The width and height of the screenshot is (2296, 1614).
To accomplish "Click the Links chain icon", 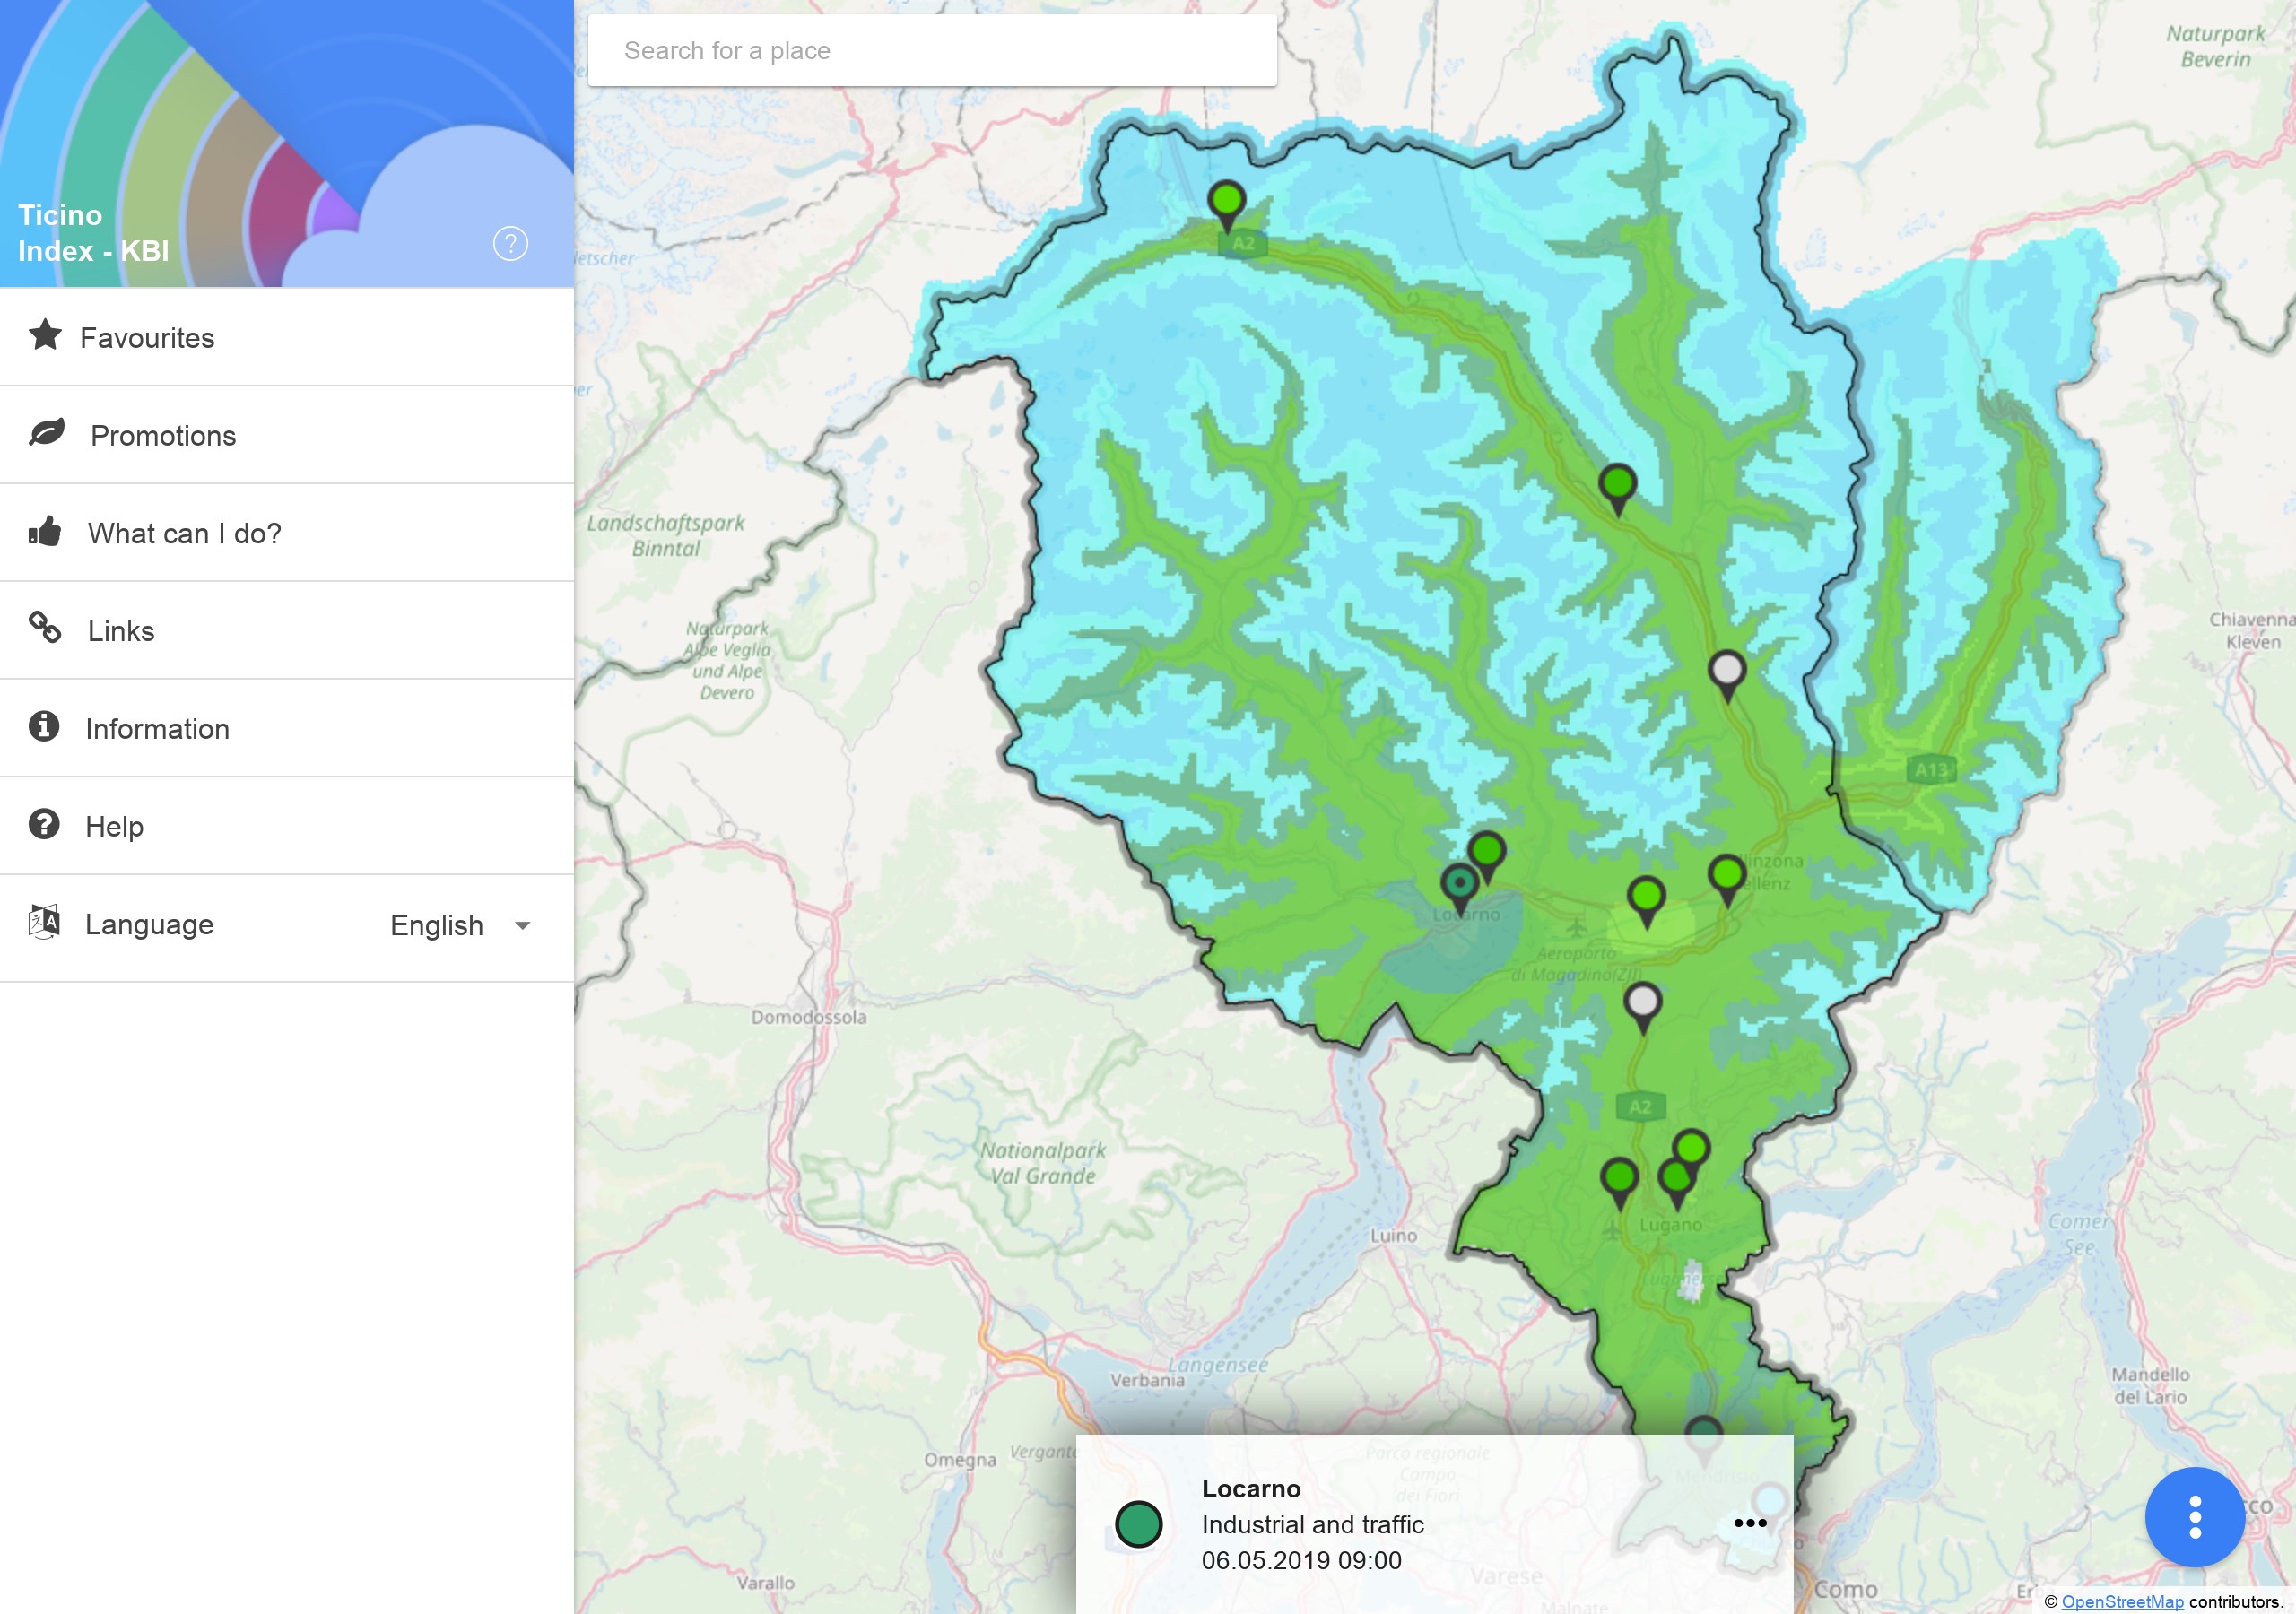I will [x=45, y=628].
